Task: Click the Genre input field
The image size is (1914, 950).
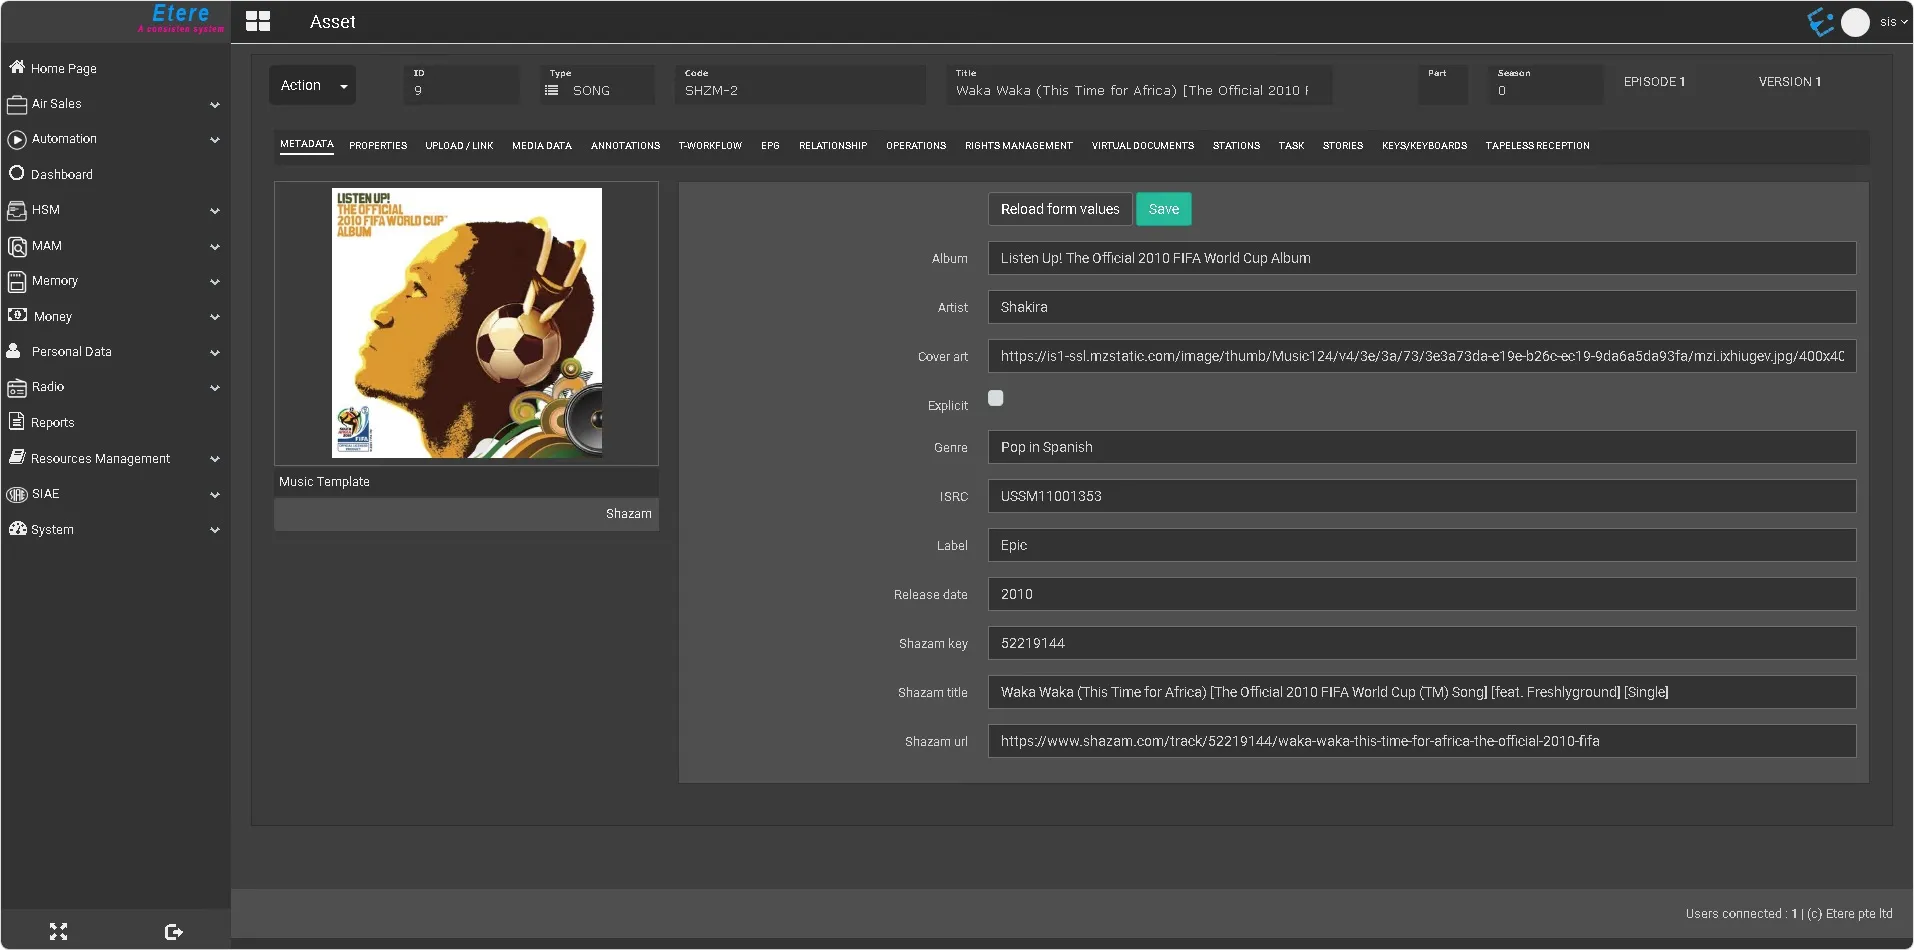Action: (1422, 447)
